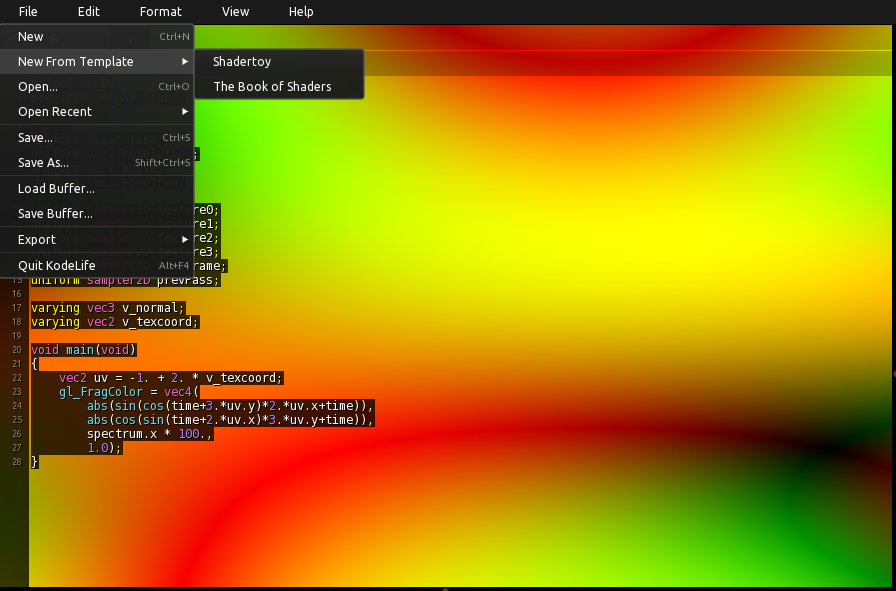Select Save Buffer... option
Viewport: 896px width, 591px height.
pos(97,214)
